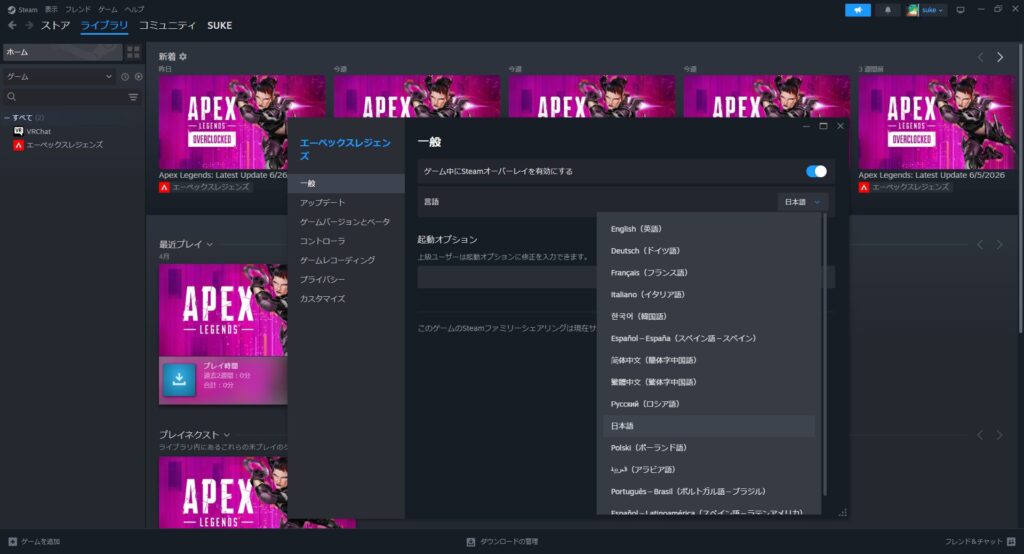The image size is (1024, 554).
Task: Advance What's New shelf with right arrow
Action: (1000, 57)
